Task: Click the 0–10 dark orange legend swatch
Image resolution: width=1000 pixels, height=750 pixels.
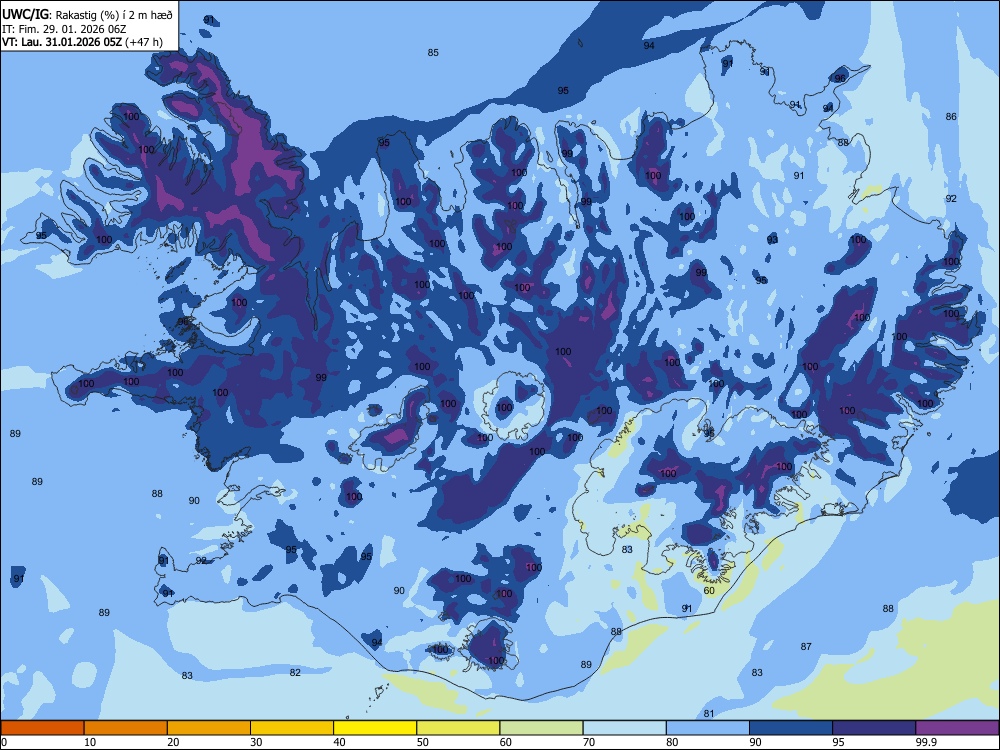Action: coord(42,728)
